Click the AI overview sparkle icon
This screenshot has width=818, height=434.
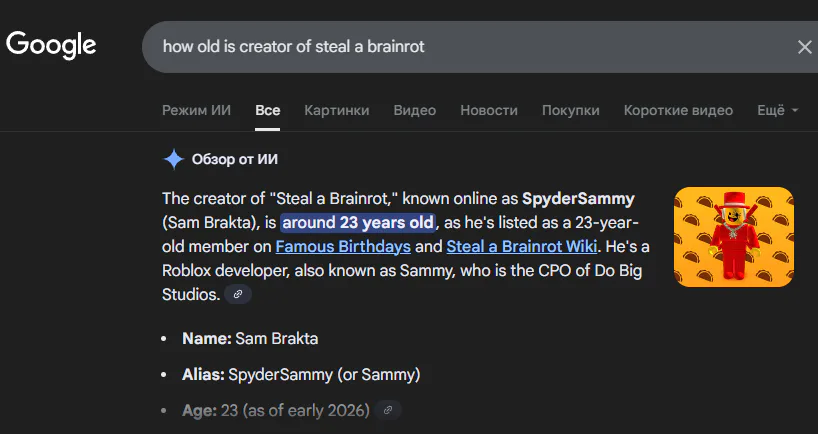[x=174, y=159]
